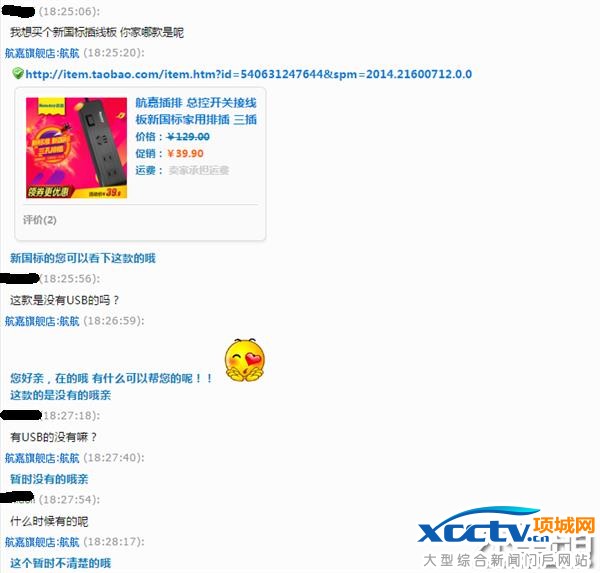The image size is (600, 573).
Task: Click the promotional price ¥39.90
Action: click(186, 153)
